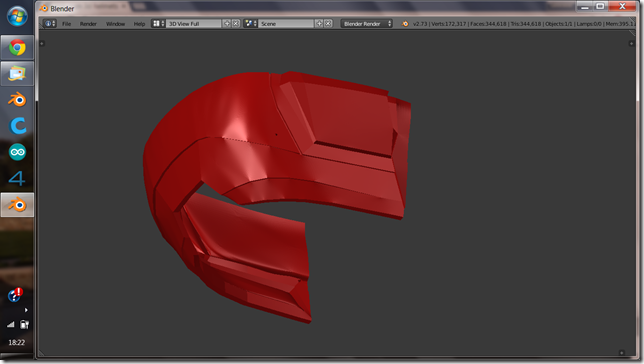Click the Scene name field
The height and width of the screenshot is (364, 644).
[286, 23]
